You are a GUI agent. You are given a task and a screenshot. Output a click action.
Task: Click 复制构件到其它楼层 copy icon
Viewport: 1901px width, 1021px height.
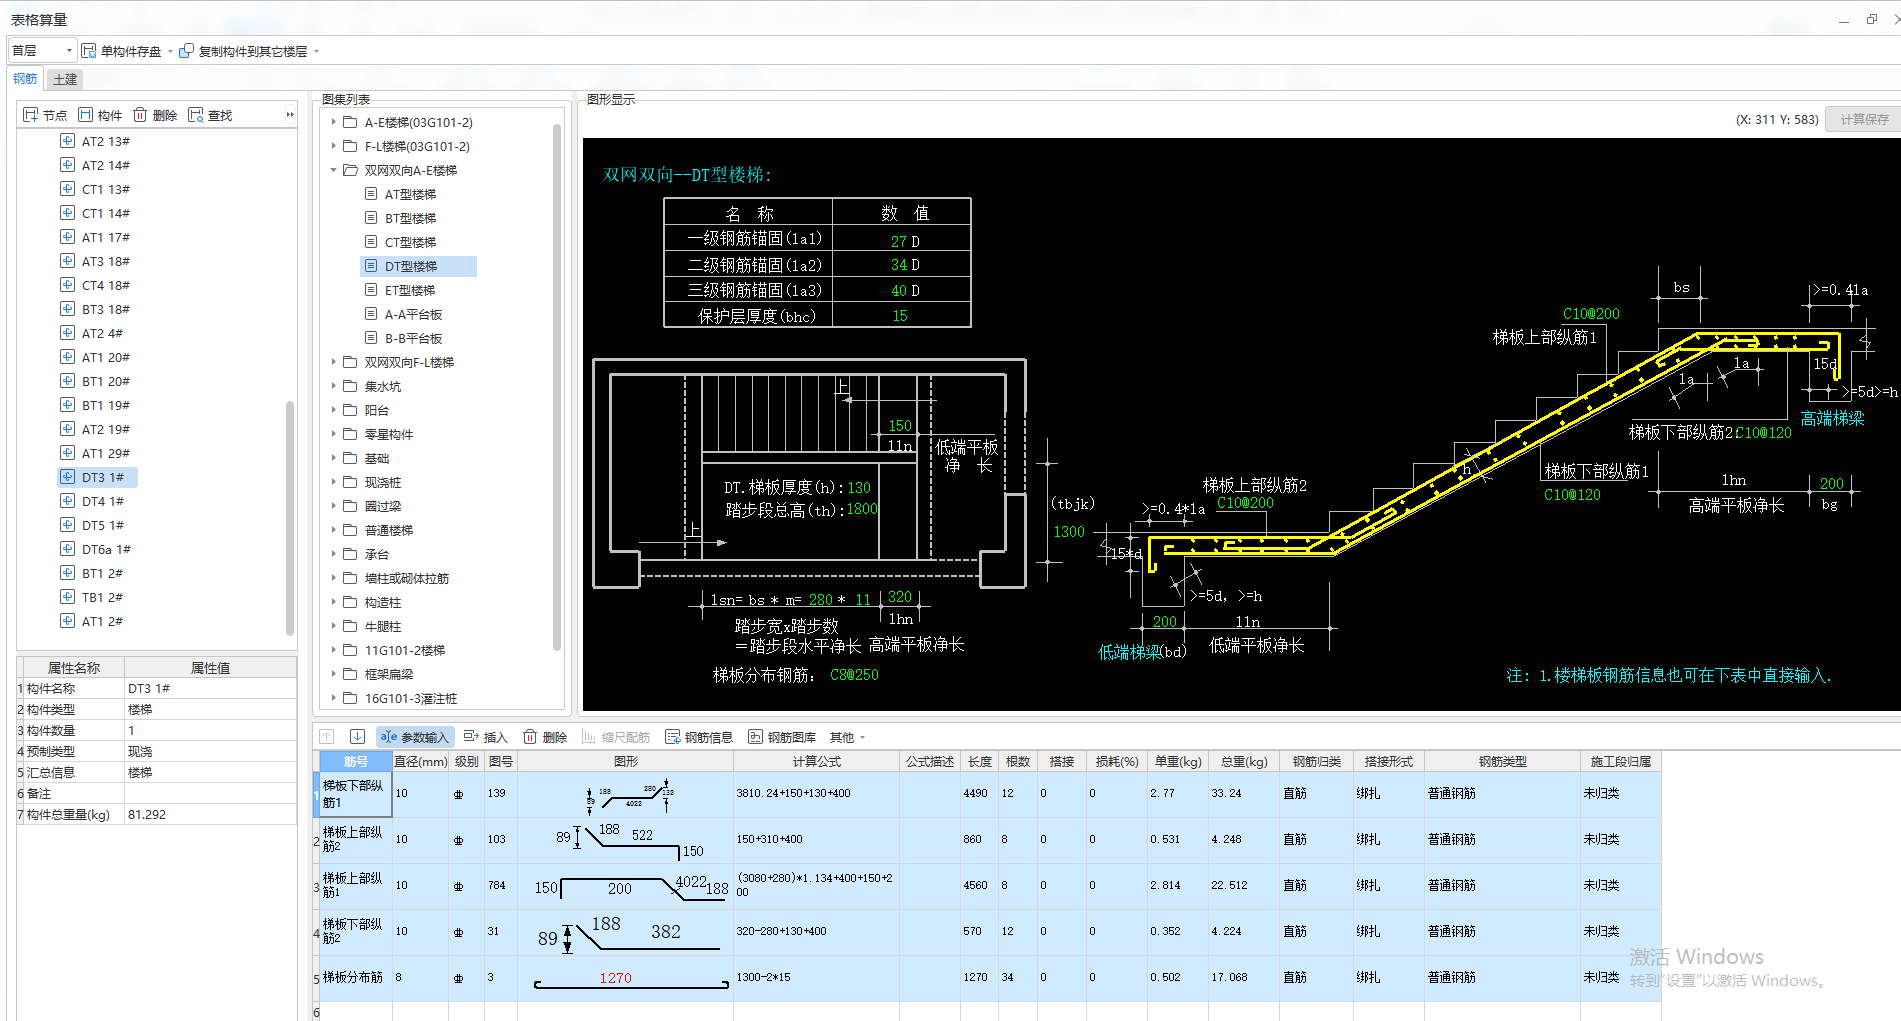[186, 51]
